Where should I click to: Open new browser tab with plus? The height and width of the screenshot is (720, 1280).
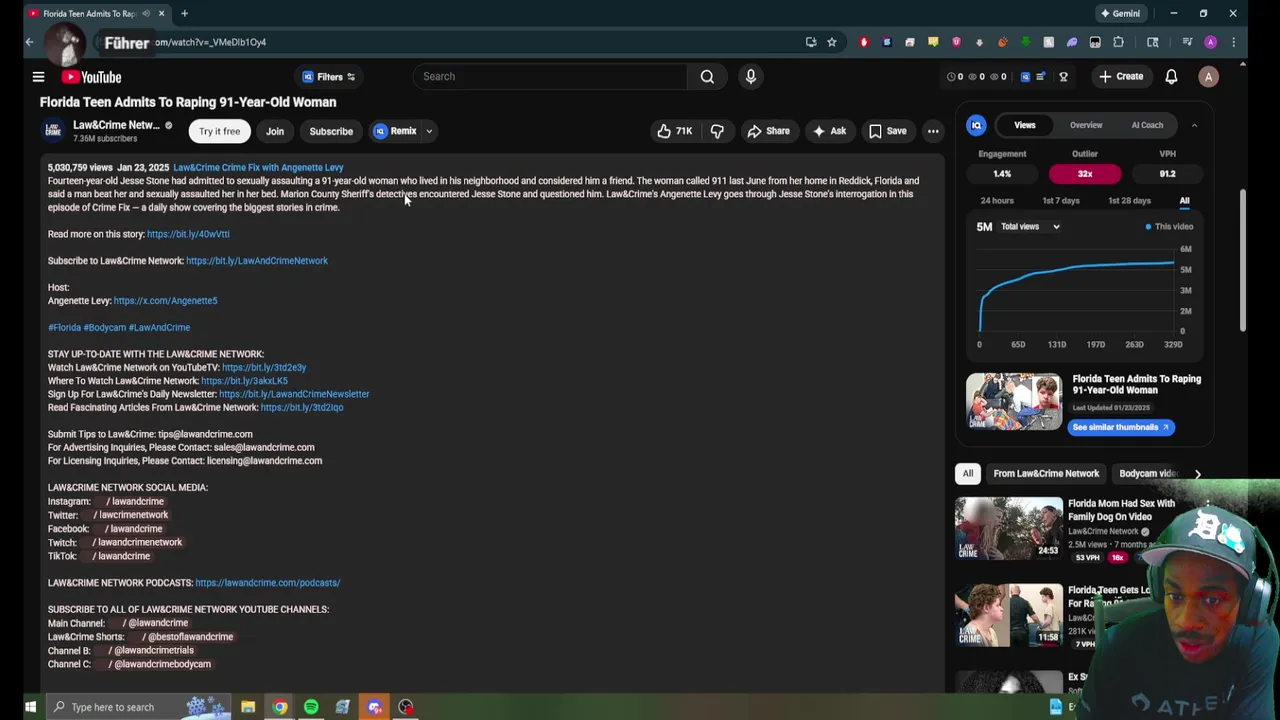click(184, 13)
